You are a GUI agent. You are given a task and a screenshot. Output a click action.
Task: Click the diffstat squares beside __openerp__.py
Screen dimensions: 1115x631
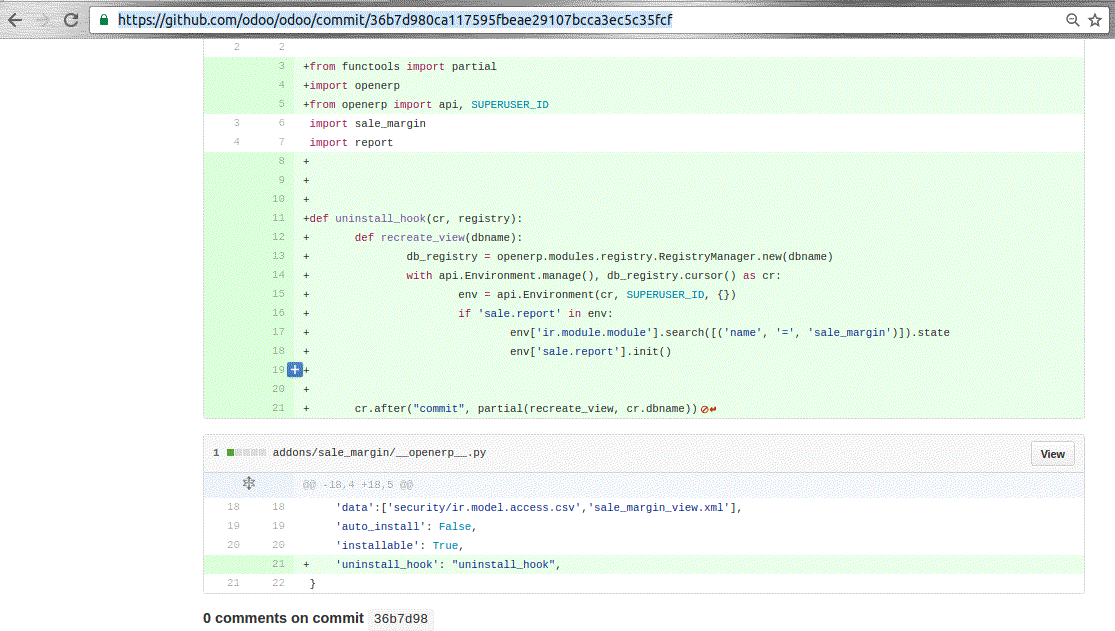(x=245, y=453)
